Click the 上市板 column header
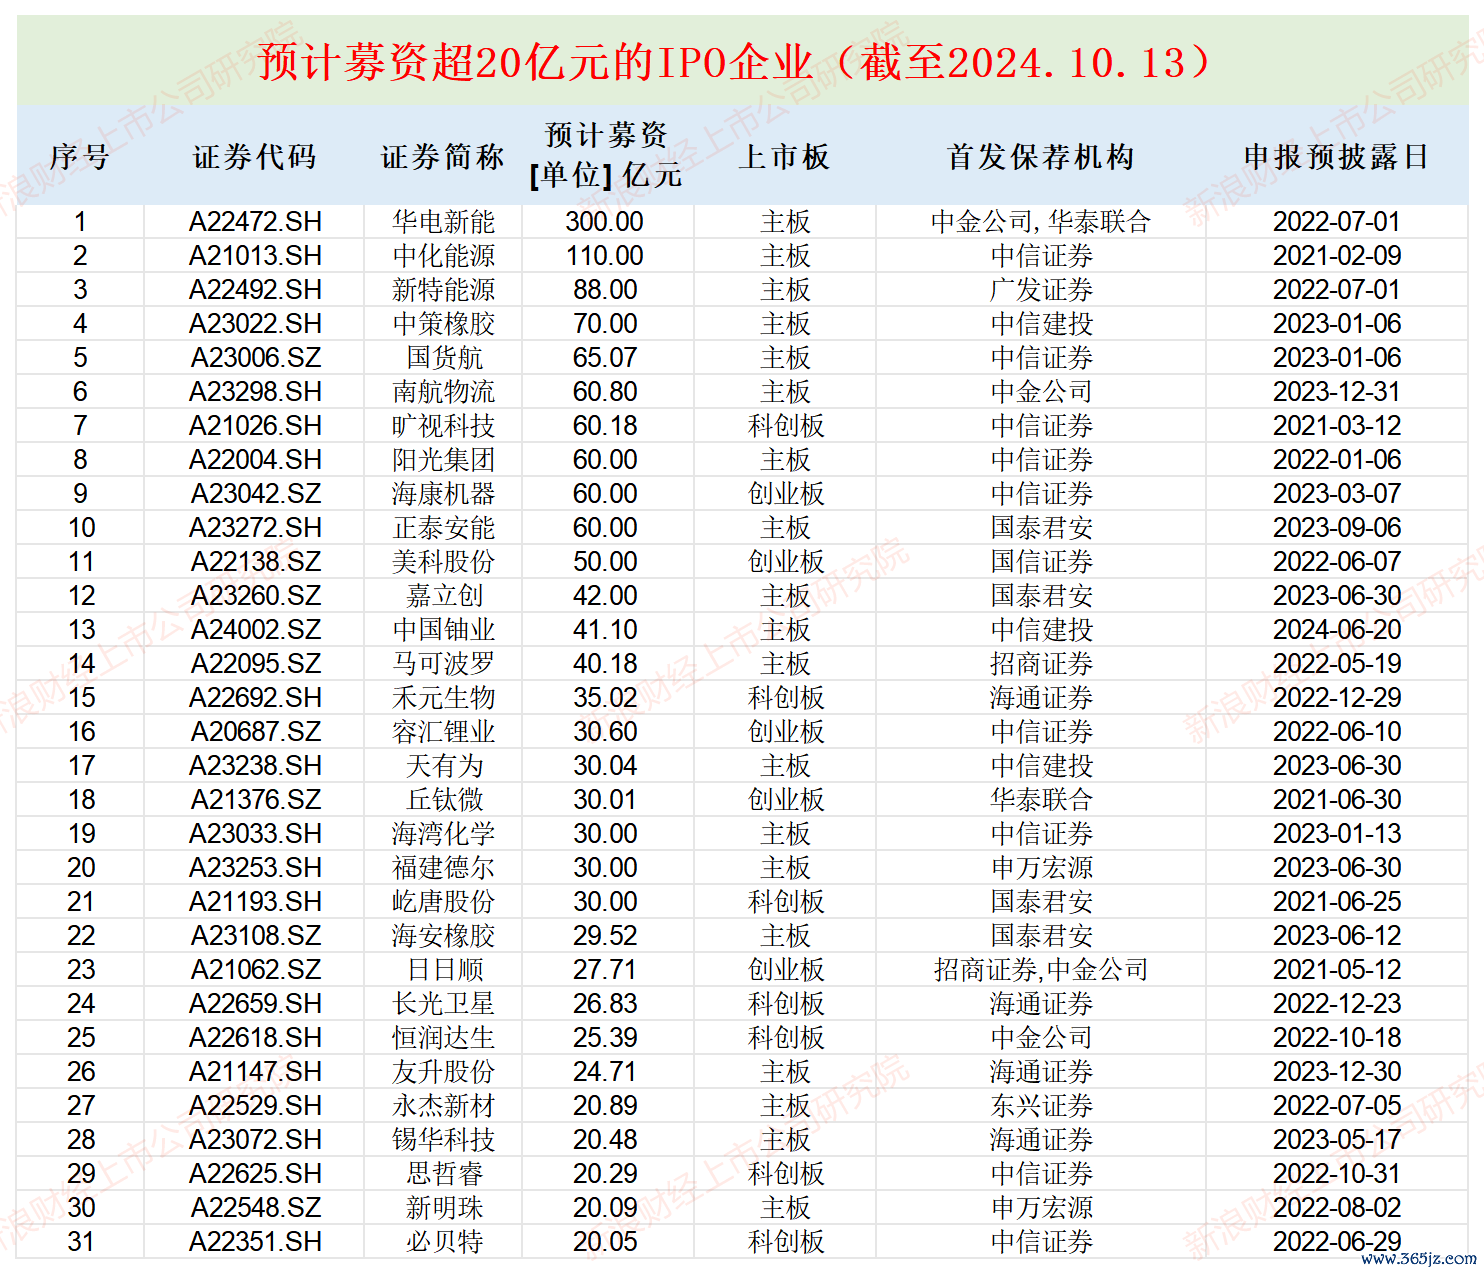This screenshot has height=1274, width=1484. (x=784, y=157)
